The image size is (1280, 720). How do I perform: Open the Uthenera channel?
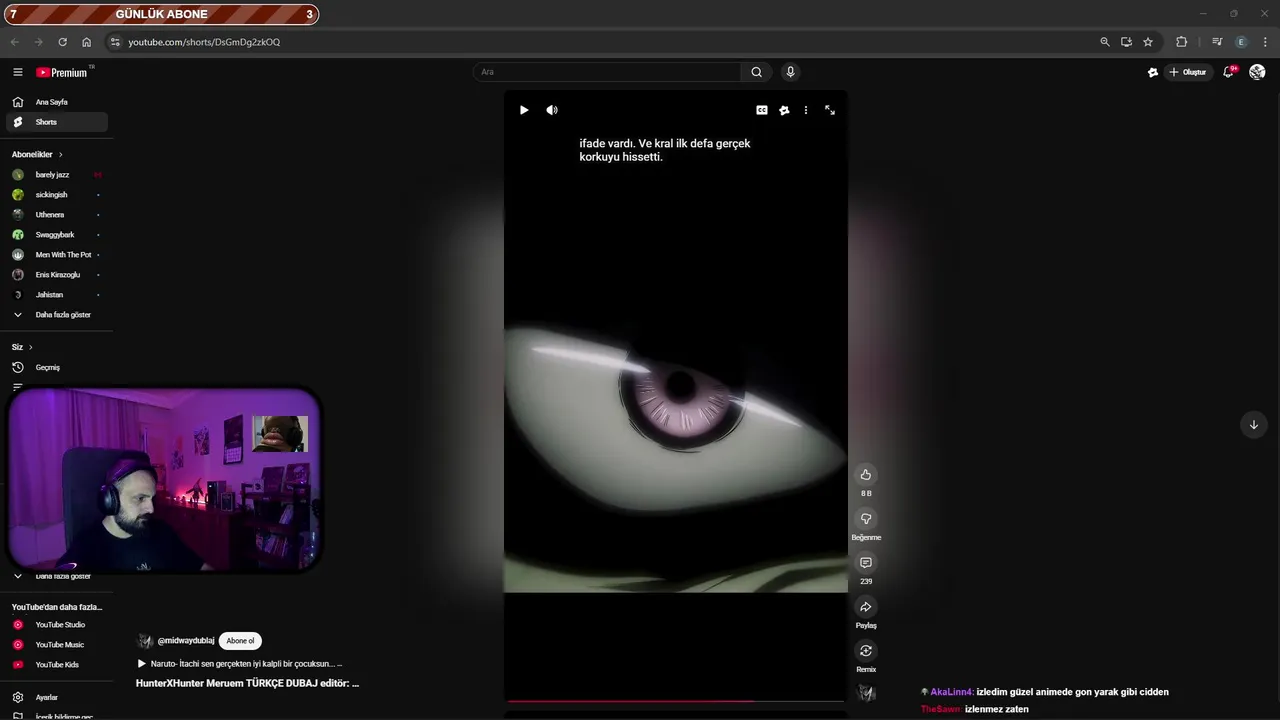coord(57,215)
